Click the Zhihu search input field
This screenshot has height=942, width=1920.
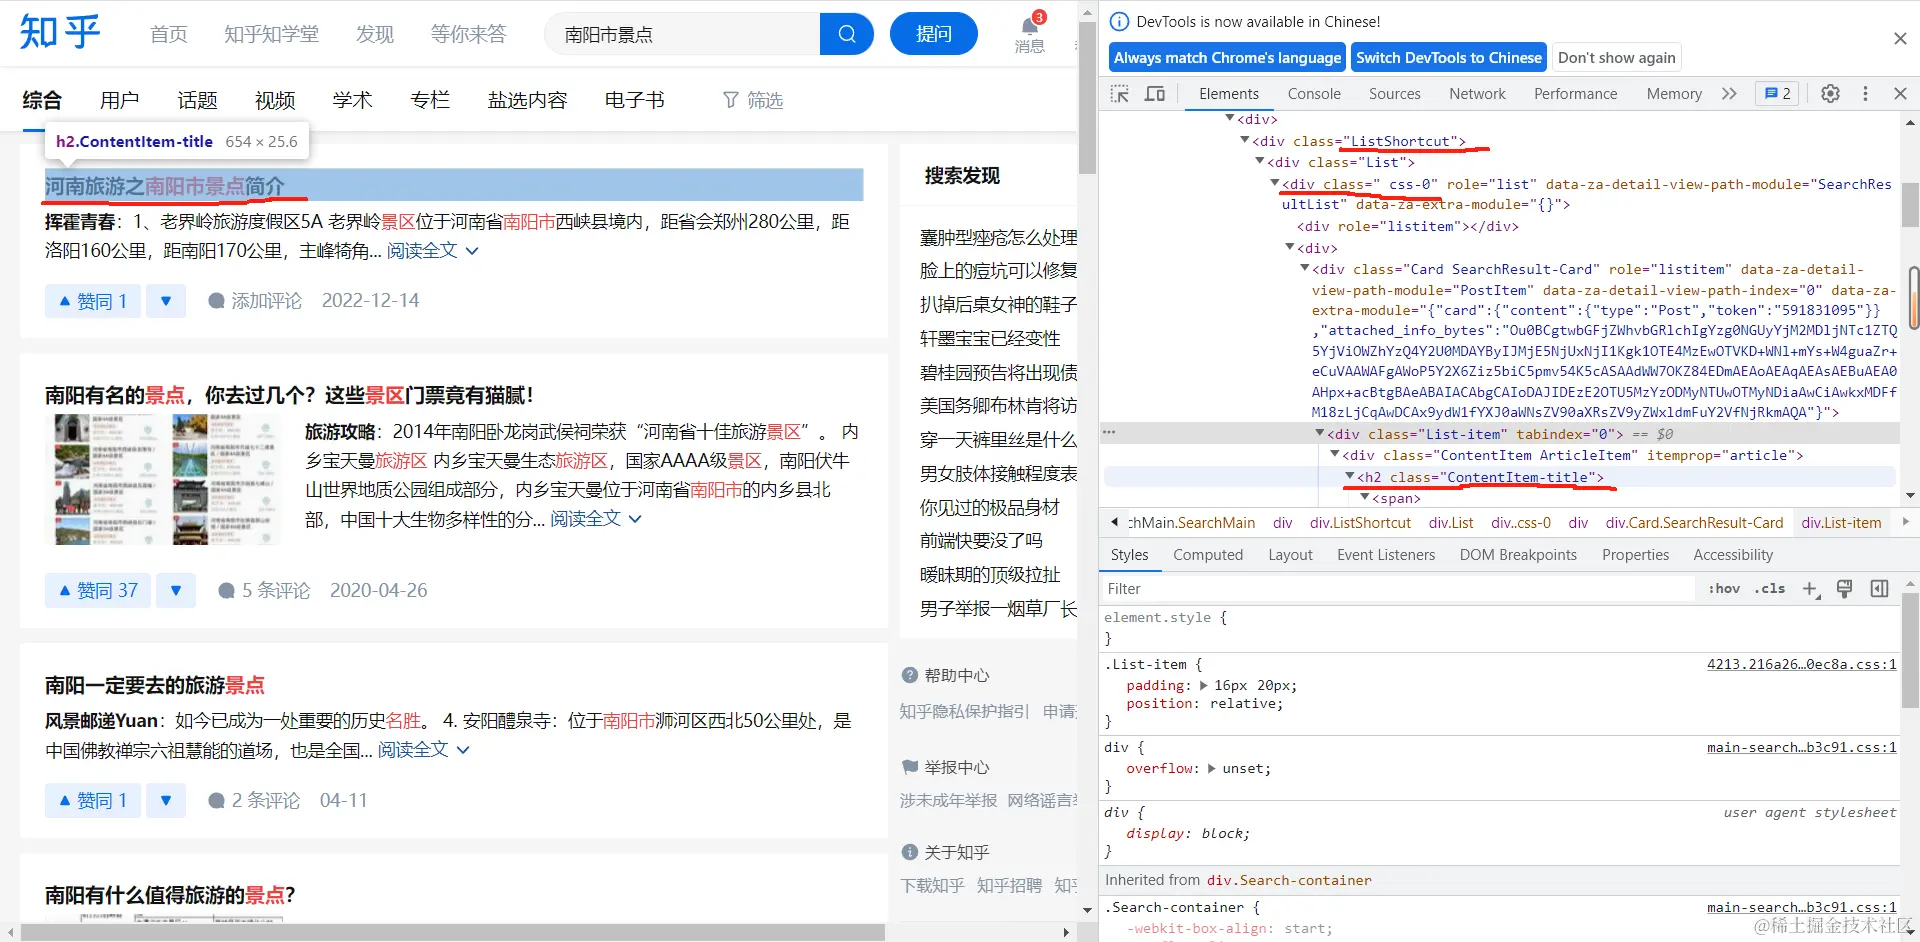[682, 34]
